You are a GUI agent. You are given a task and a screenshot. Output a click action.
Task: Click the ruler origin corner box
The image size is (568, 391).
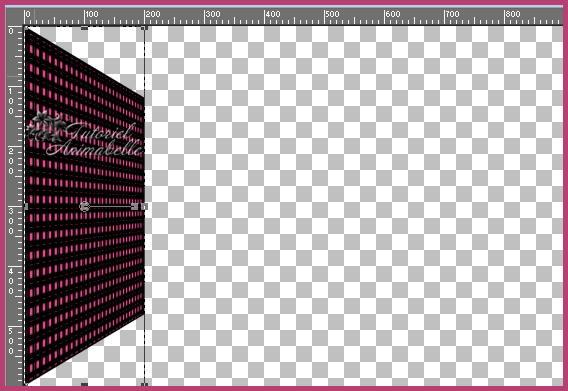(14, 17)
